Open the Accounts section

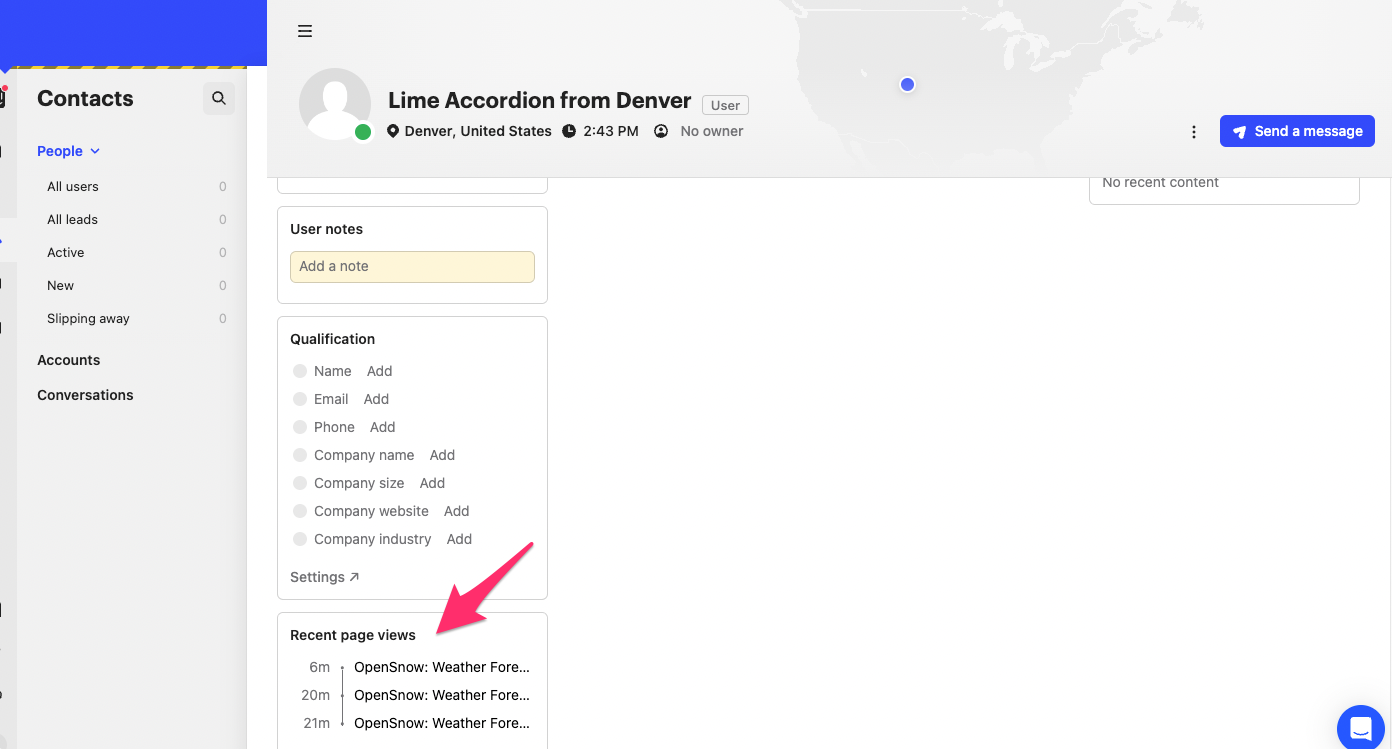[69, 360]
